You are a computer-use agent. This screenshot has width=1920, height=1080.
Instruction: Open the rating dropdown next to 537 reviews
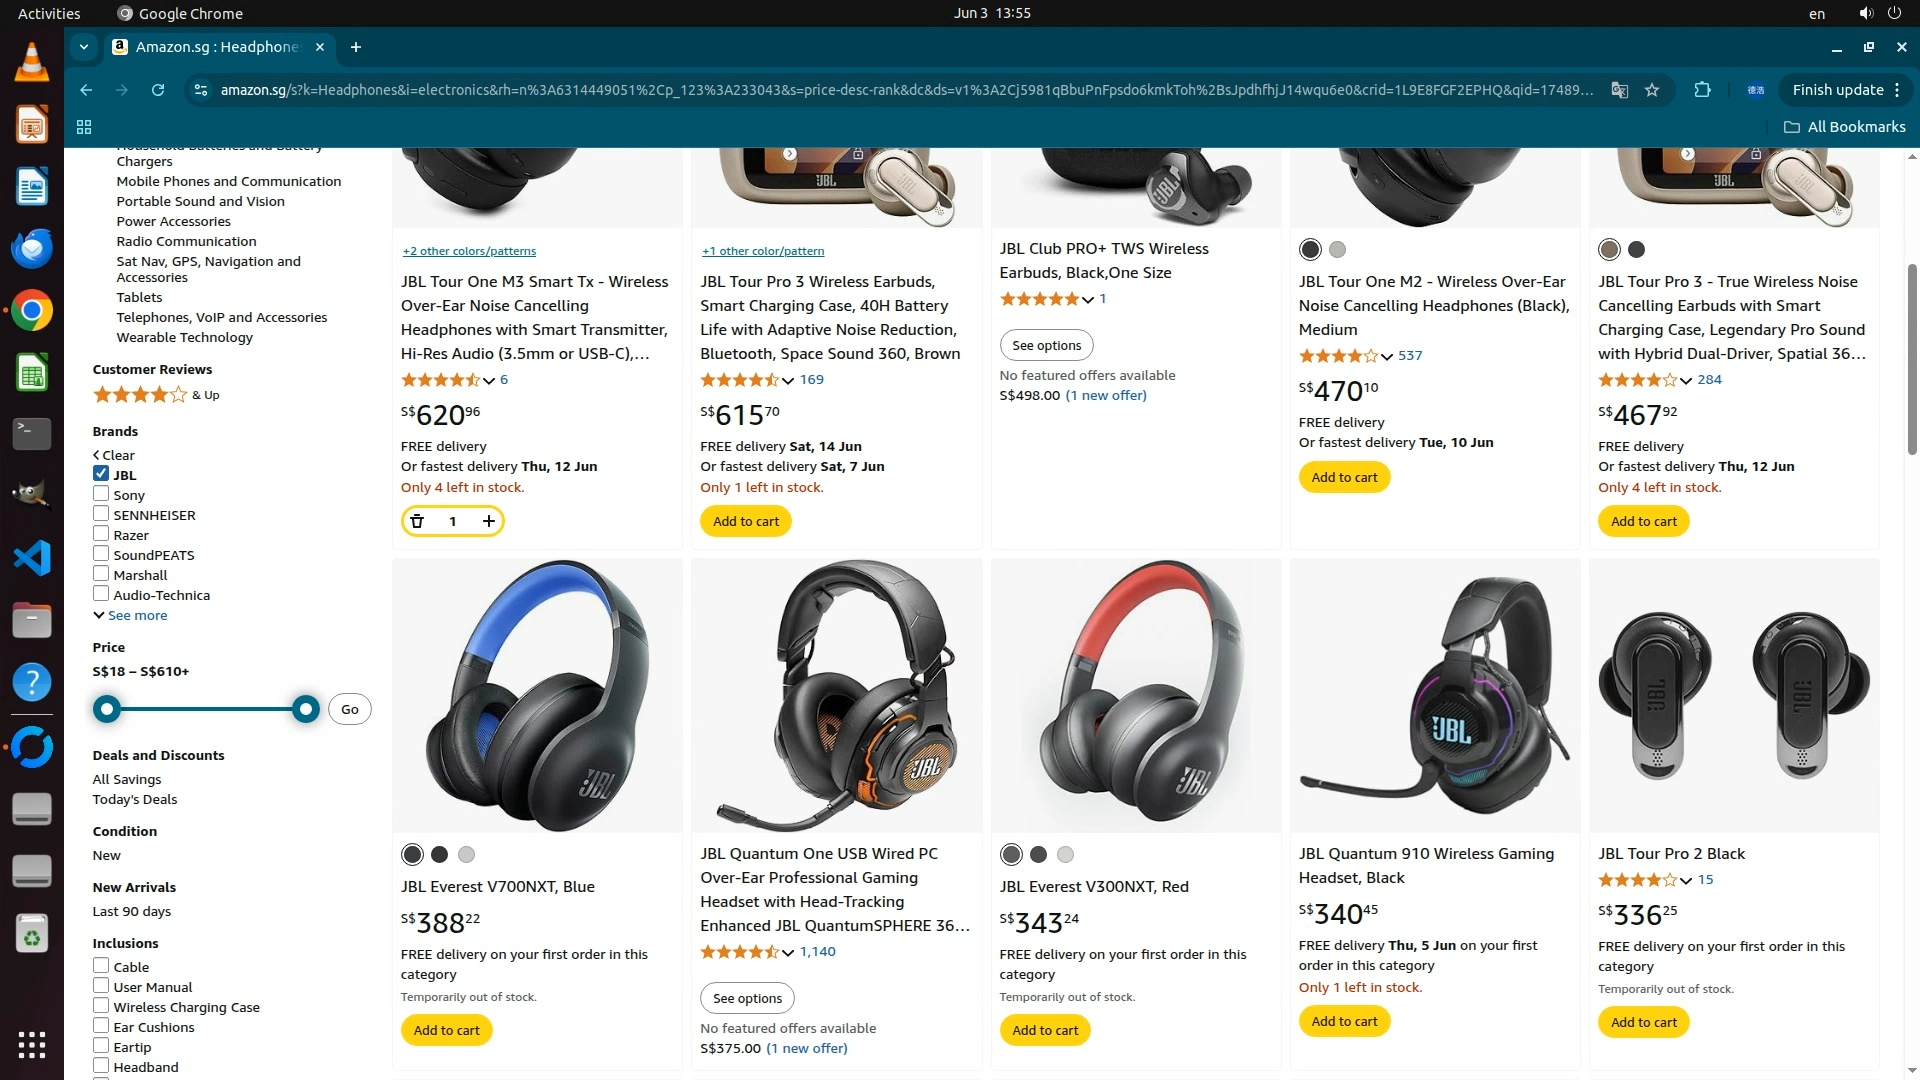[1387, 356]
